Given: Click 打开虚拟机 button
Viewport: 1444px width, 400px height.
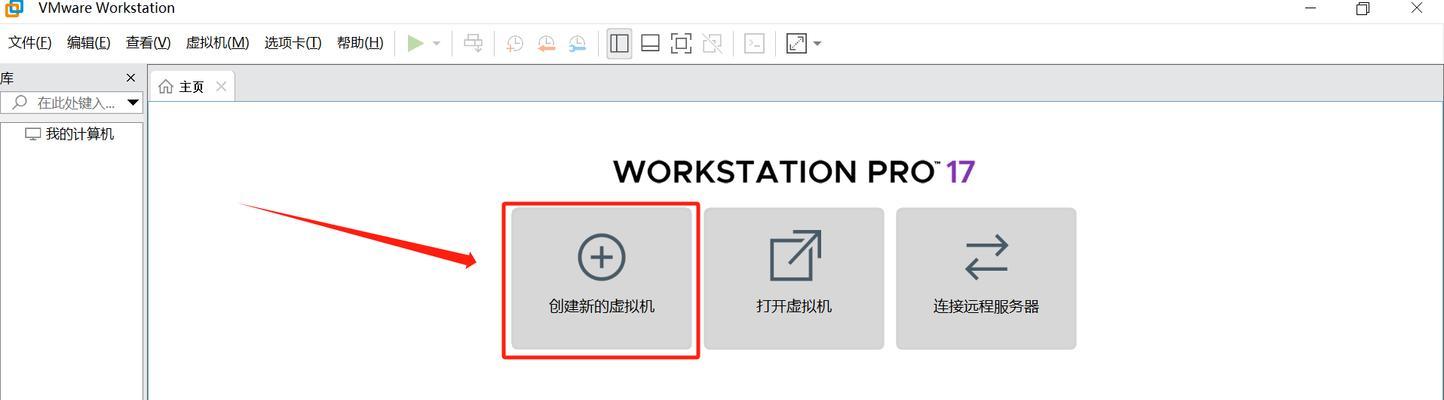Looking at the screenshot, I should point(794,278).
